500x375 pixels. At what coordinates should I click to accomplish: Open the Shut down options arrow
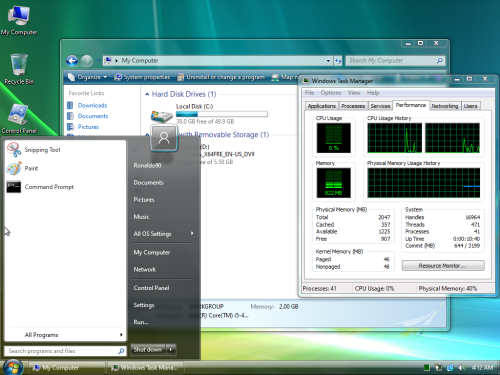pos(171,349)
